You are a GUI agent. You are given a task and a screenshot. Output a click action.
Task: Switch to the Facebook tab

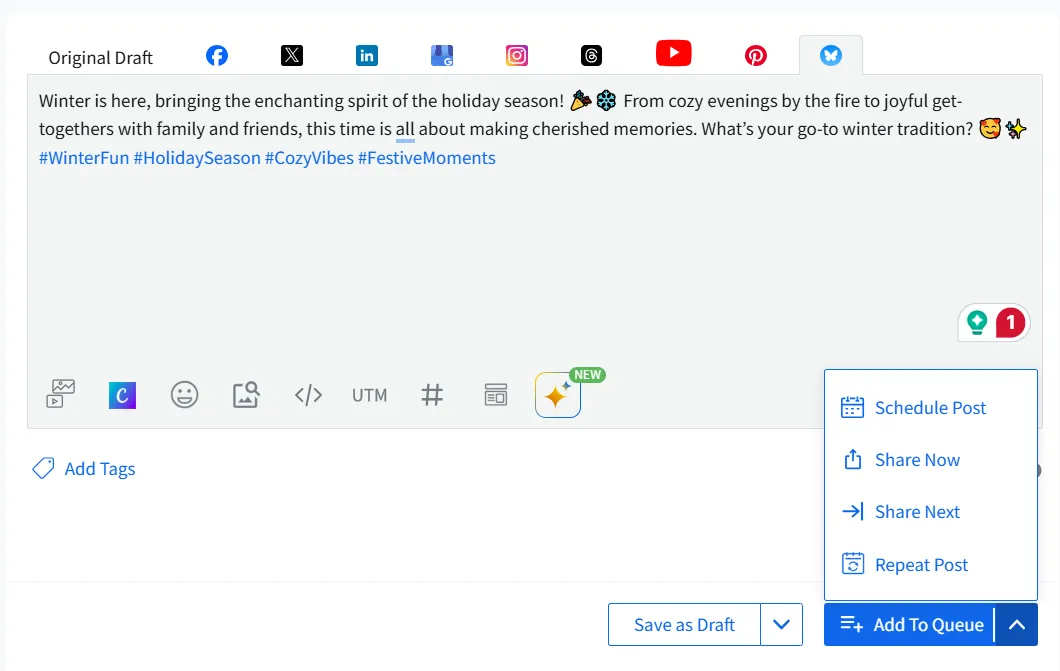[x=217, y=55]
